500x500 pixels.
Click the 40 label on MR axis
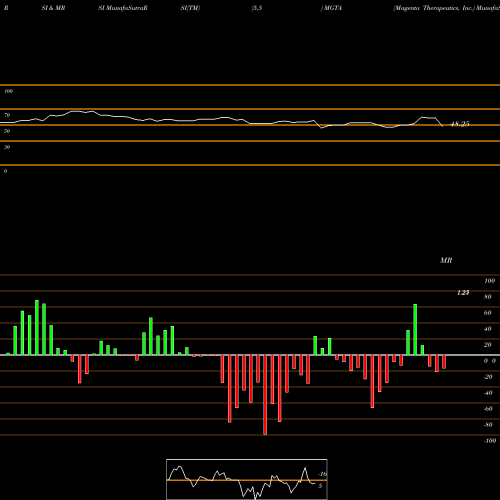[487, 329]
